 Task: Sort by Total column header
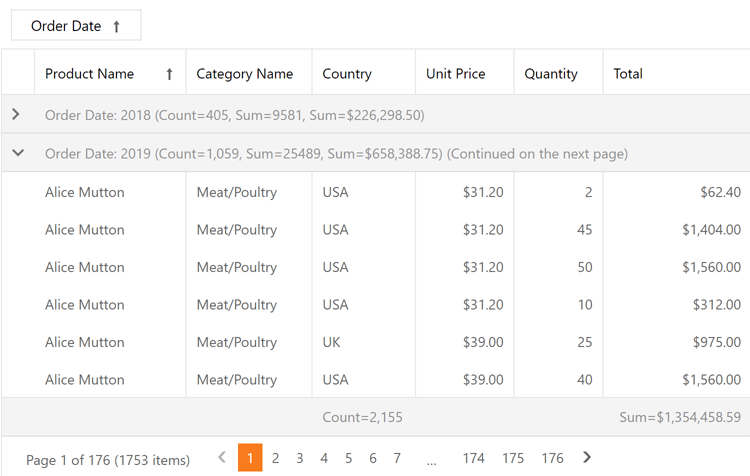pos(628,74)
